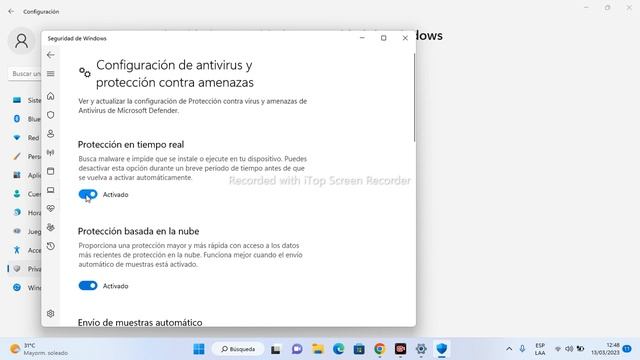This screenshot has height=360, width=640.
Task: Turn off Protección en tiempo real toggle
Action: pos(88,194)
